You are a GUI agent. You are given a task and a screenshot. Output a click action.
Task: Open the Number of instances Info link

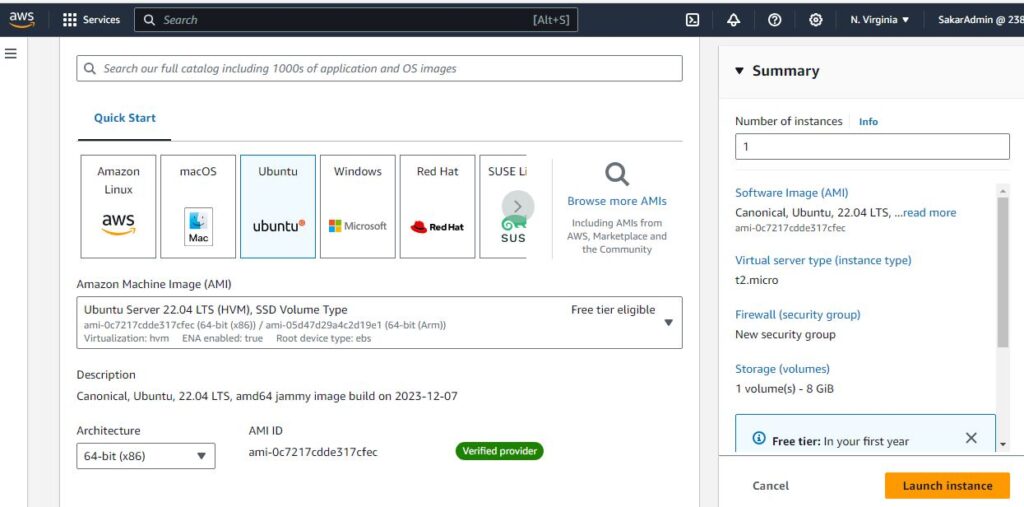[868, 122]
